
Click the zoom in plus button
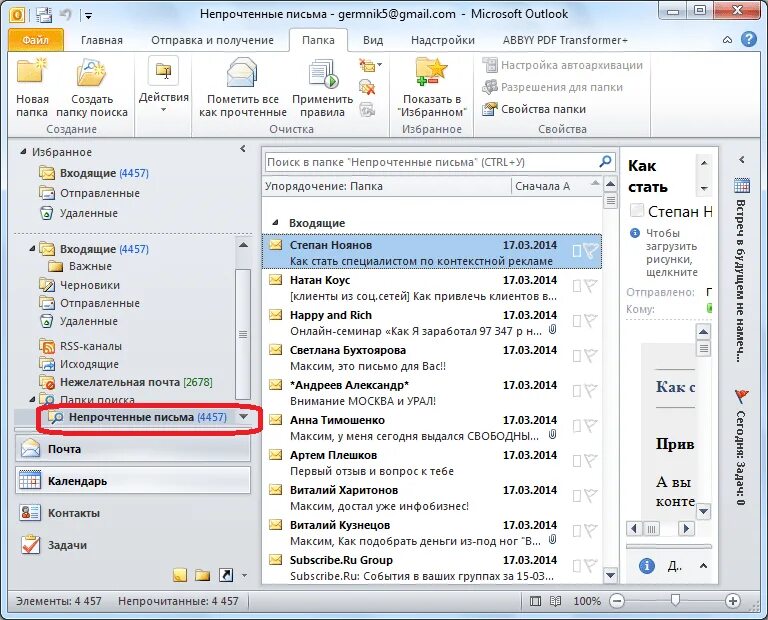pos(733,601)
